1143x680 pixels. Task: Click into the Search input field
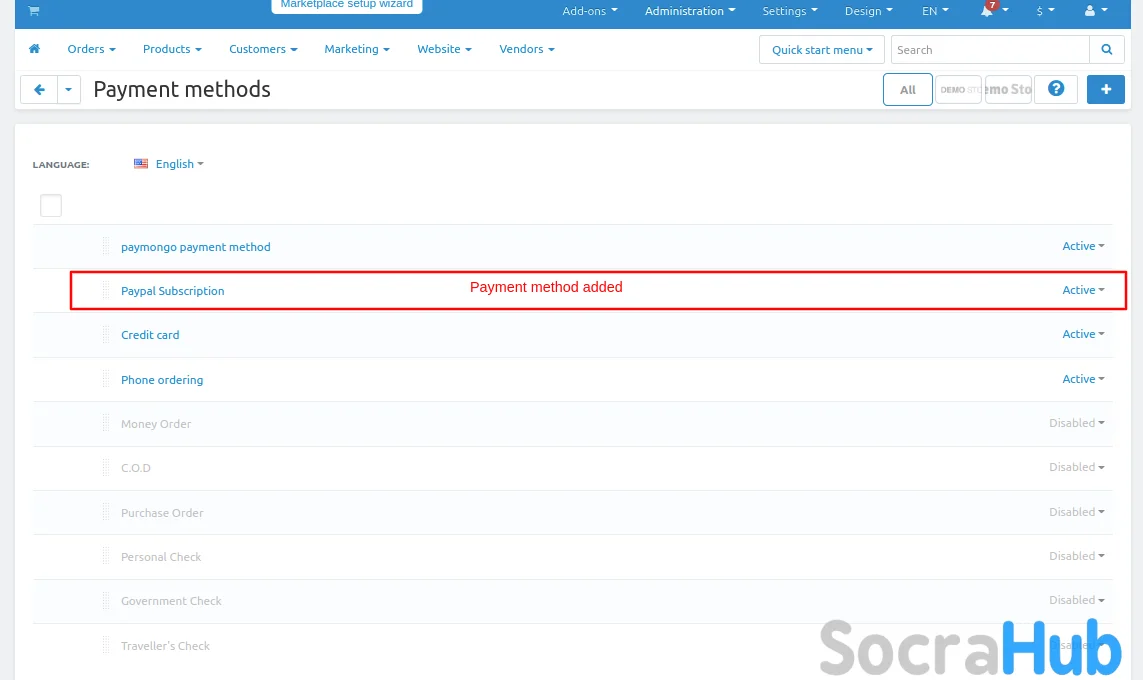(988, 50)
